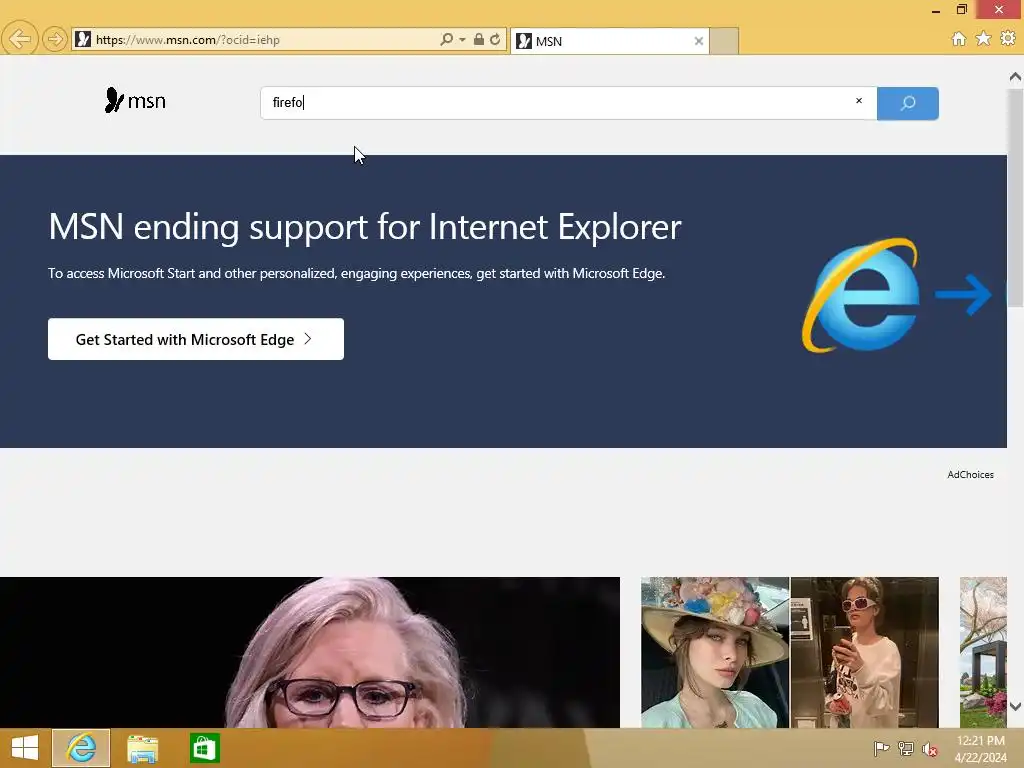The width and height of the screenshot is (1024, 768).
Task: Click Get Started with Microsoft Edge button
Action: coord(196,339)
